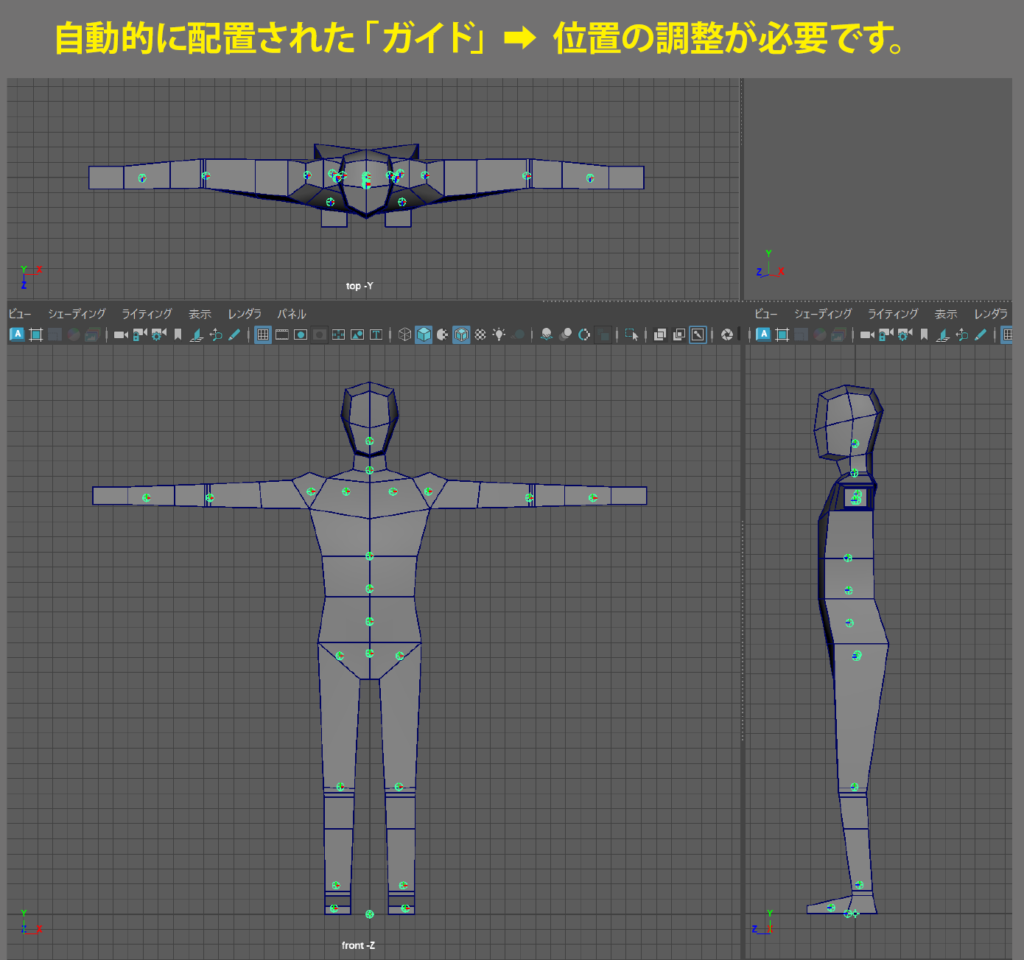Toggle grid display in front view toolbar
This screenshot has width=1024, height=960.
coord(263,334)
